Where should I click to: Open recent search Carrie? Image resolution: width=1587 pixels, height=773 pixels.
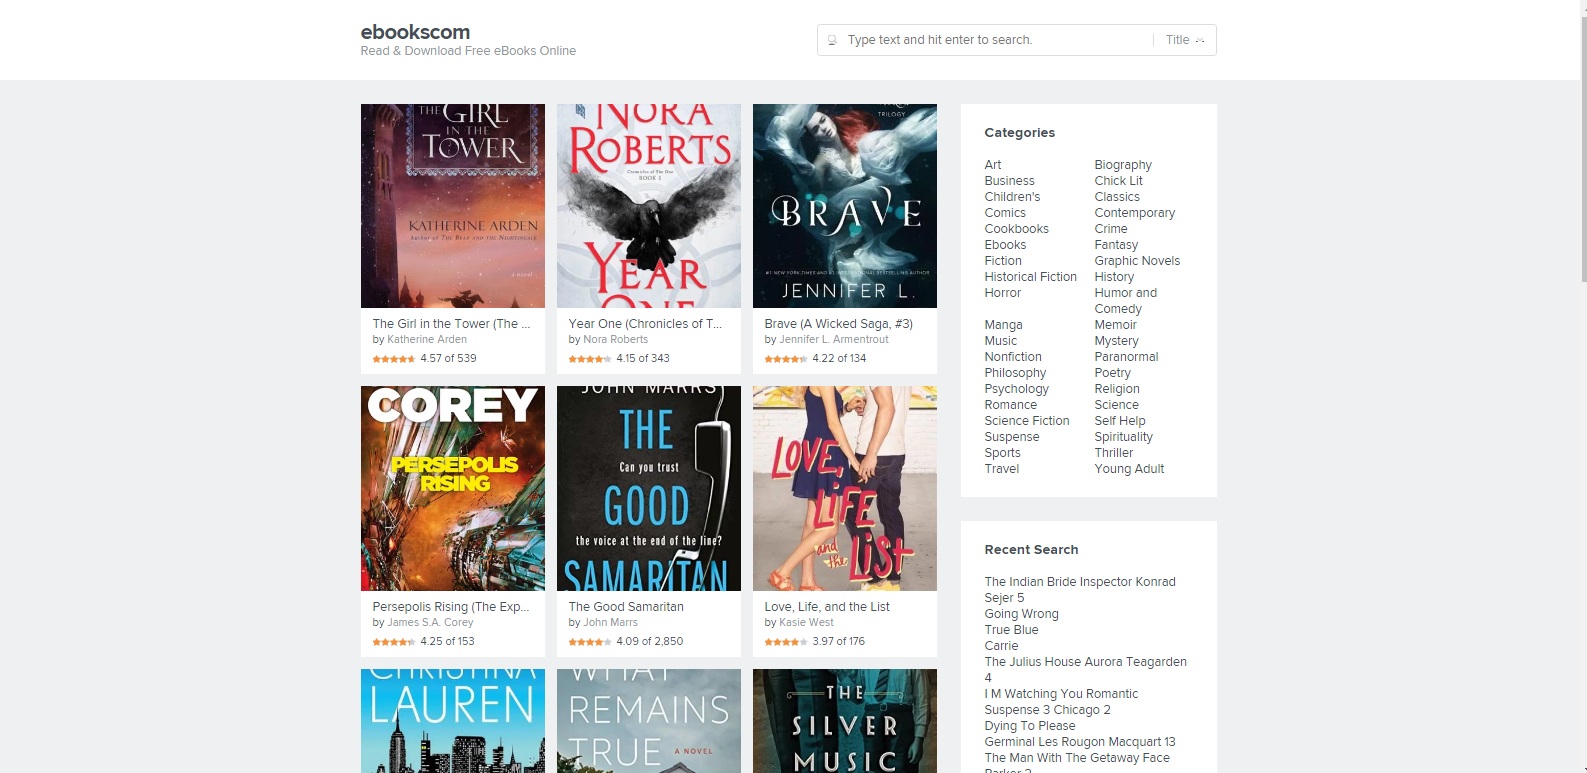(1001, 646)
